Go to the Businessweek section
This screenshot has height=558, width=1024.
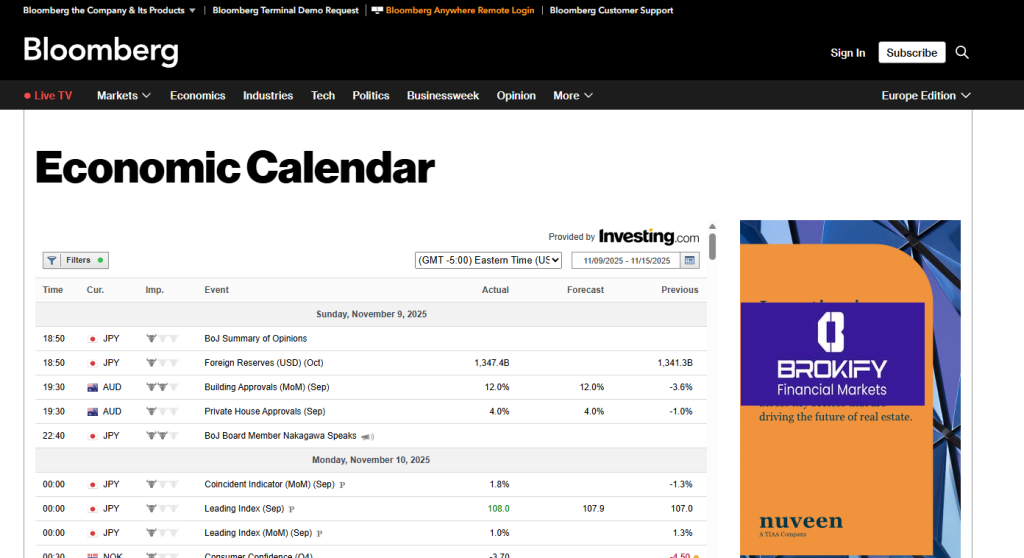point(442,96)
